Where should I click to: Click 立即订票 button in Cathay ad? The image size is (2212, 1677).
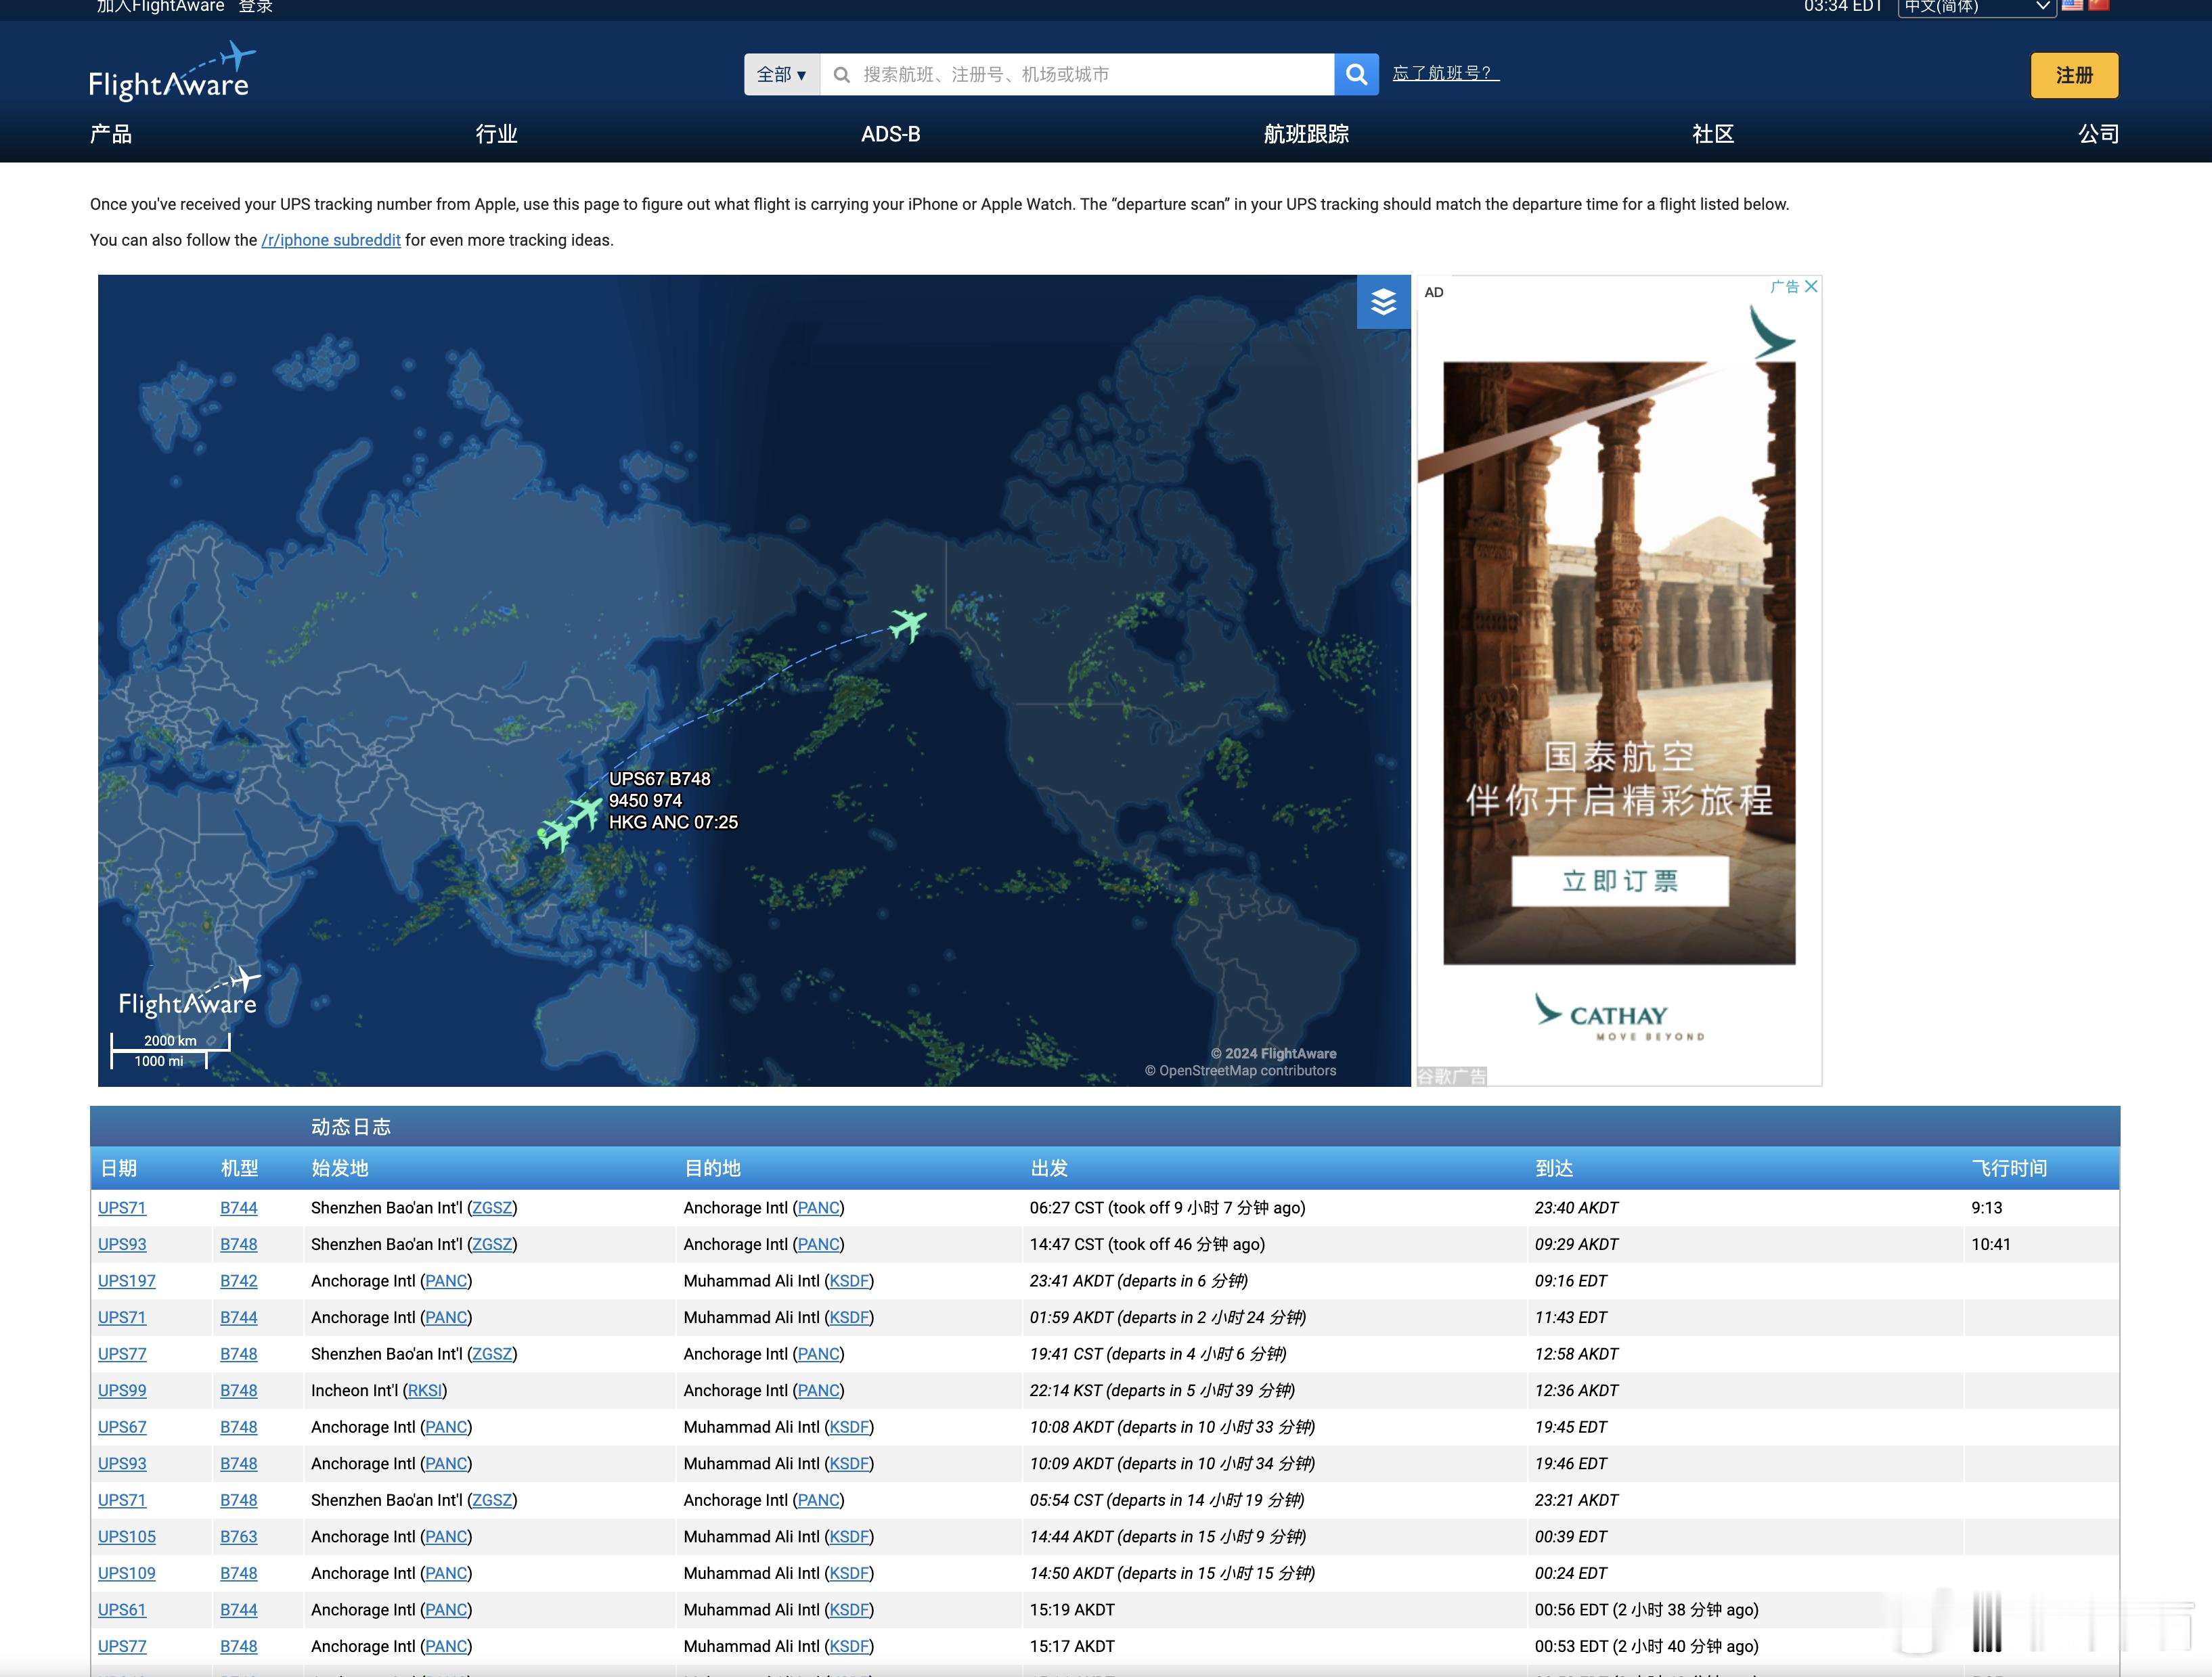(1619, 881)
